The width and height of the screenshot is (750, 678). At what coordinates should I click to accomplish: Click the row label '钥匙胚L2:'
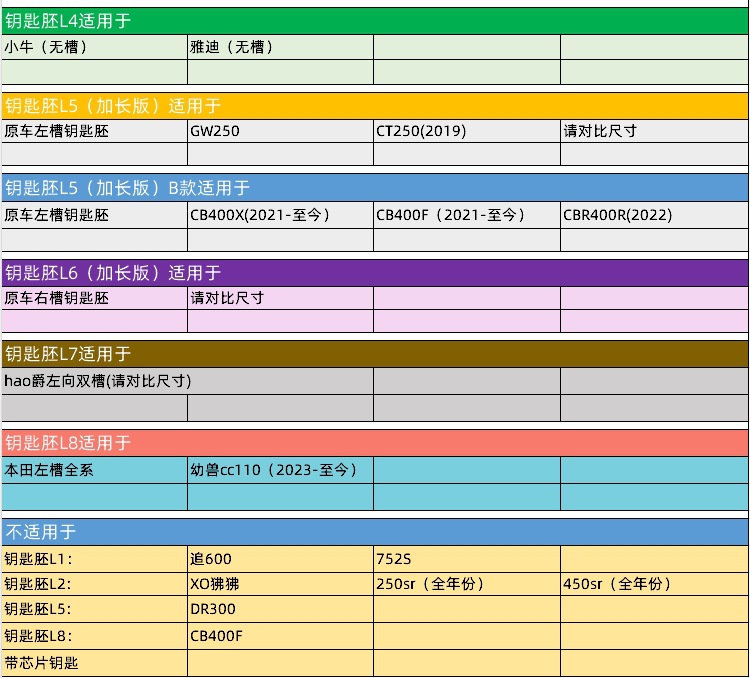[x=94, y=584]
